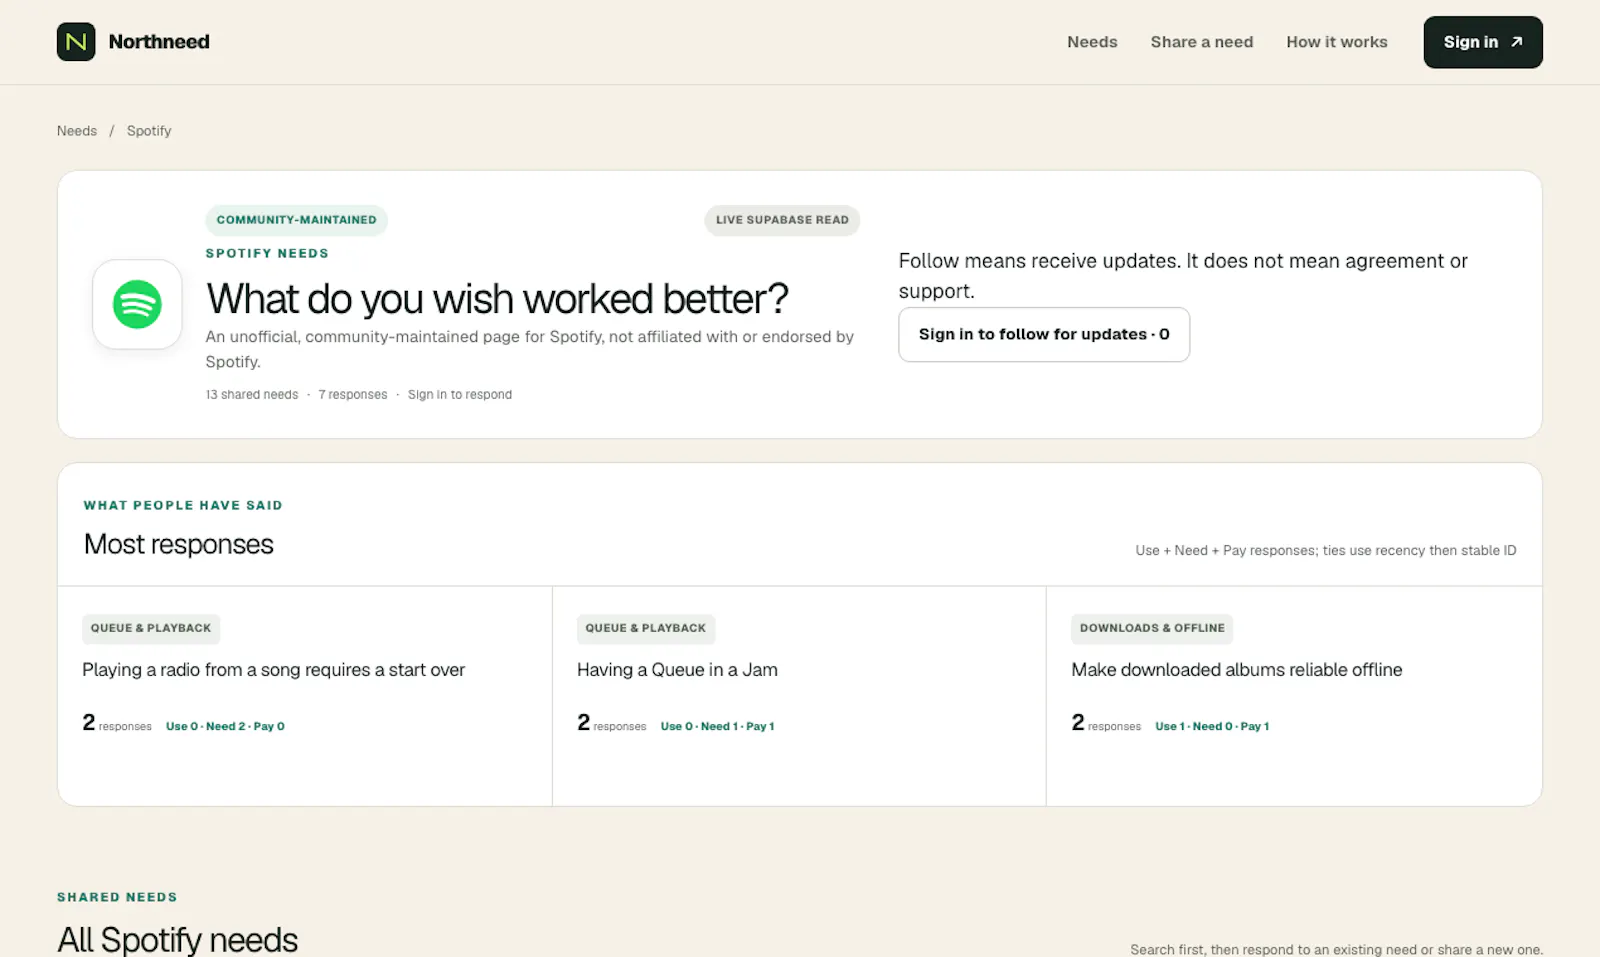Click '7 responses' text

353,395
